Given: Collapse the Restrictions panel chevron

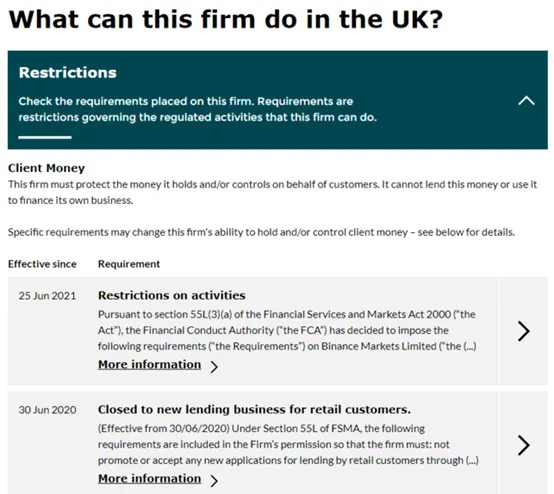Looking at the screenshot, I should 526,101.
